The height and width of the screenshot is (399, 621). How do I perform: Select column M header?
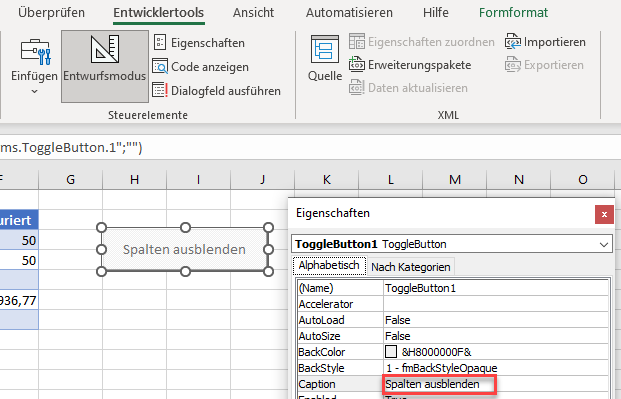(x=455, y=179)
